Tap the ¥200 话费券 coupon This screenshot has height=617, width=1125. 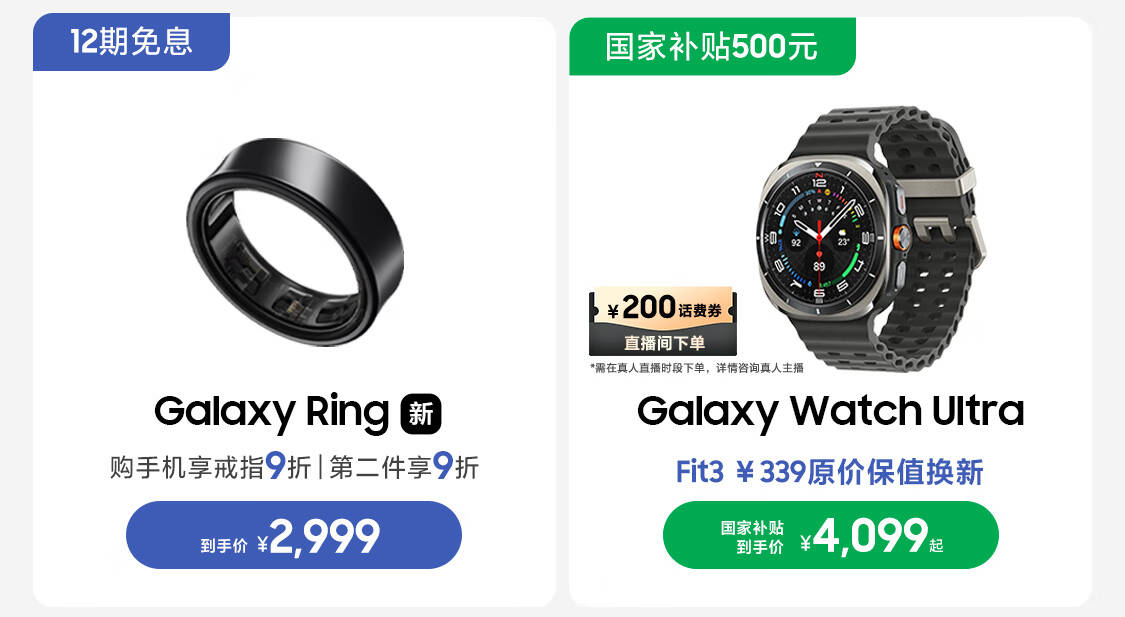[x=663, y=308]
